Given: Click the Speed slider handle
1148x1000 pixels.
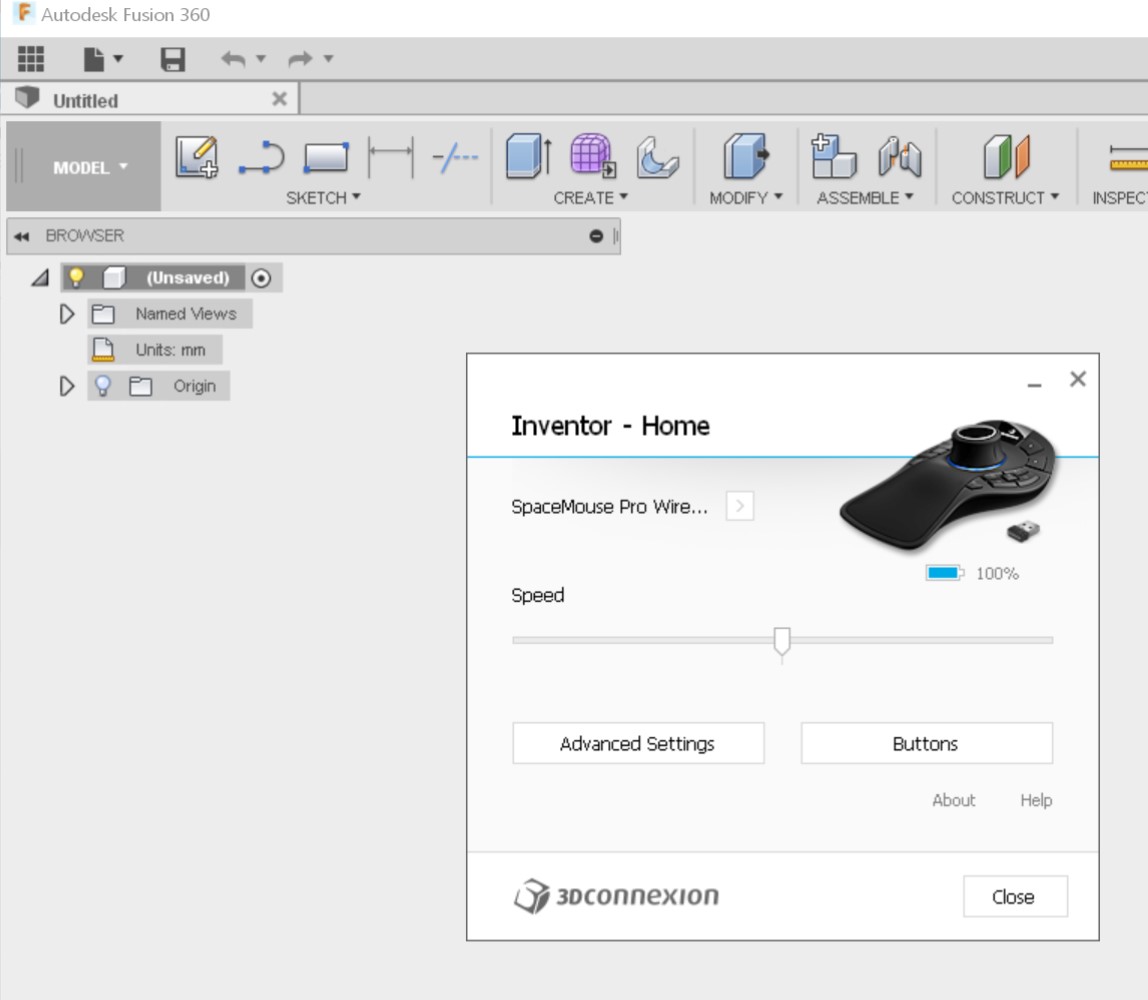Looking at the screenshot, I should coord(782,642).
